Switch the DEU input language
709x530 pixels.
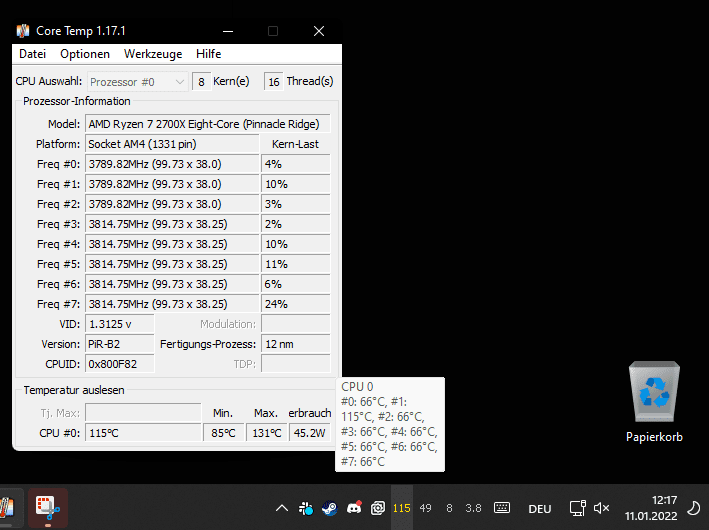[x=540, y=509]
